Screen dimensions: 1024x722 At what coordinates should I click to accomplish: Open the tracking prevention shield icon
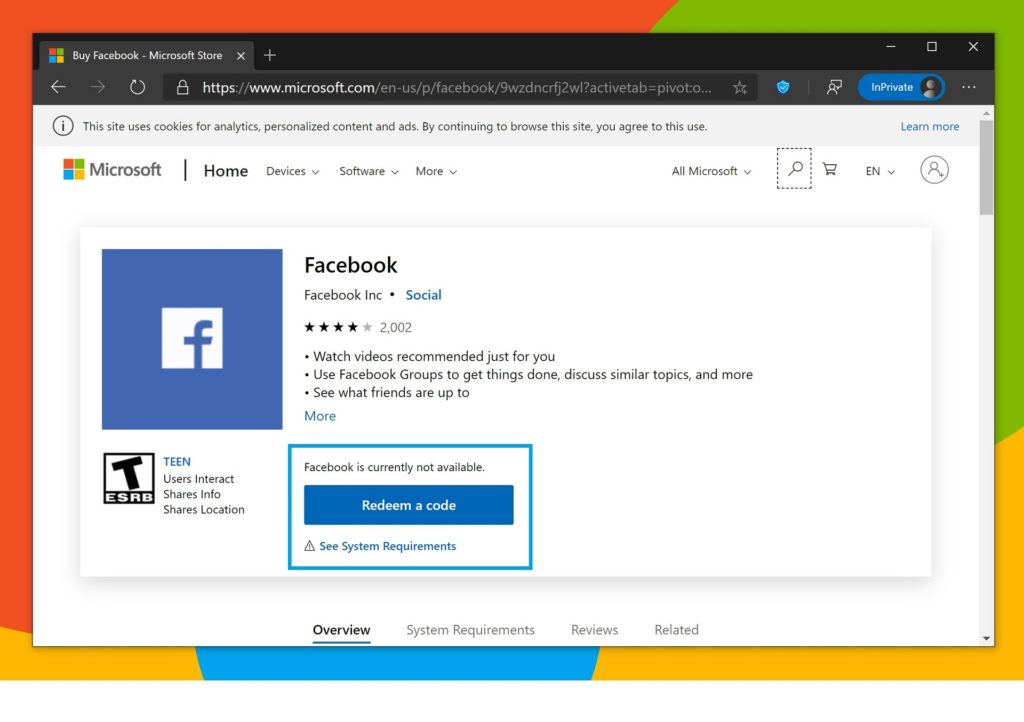(x=782, y=87)
